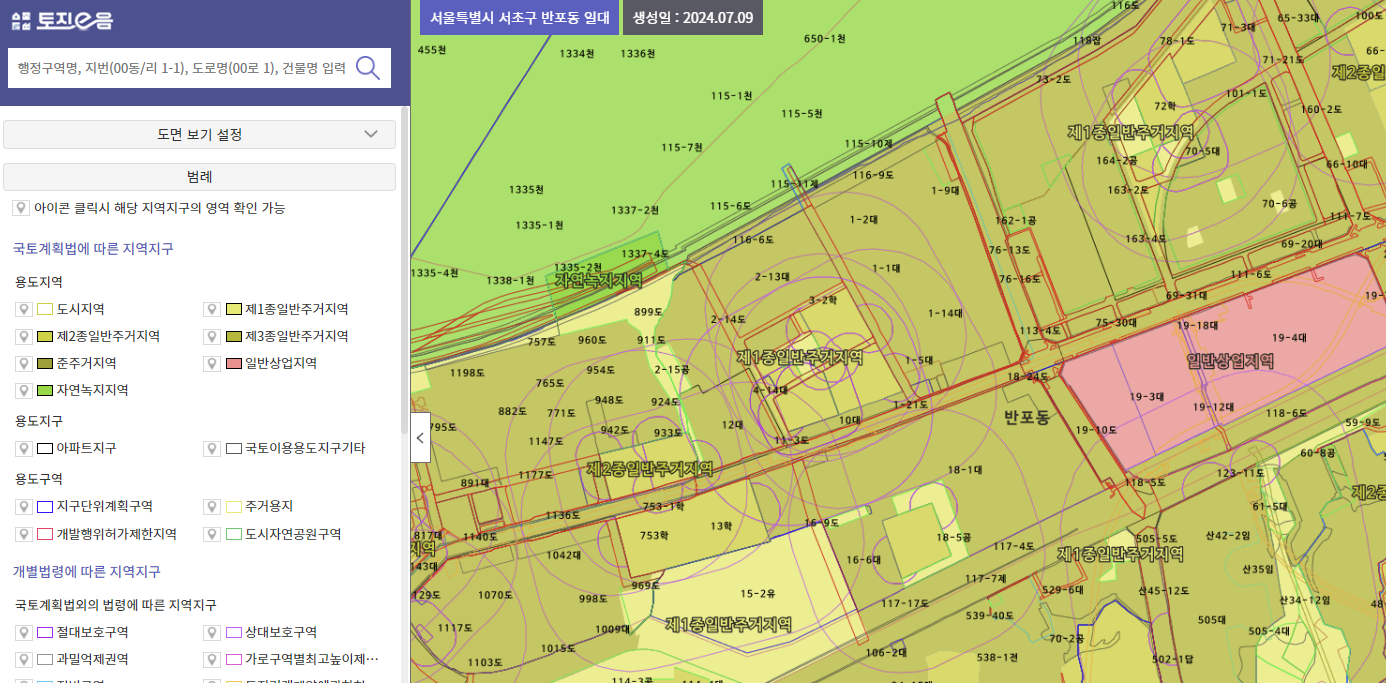The image size is (1386, 683).
Task: Click the pin icon beside the 아이콘 클릭시 hint
Action: [20, 208]
